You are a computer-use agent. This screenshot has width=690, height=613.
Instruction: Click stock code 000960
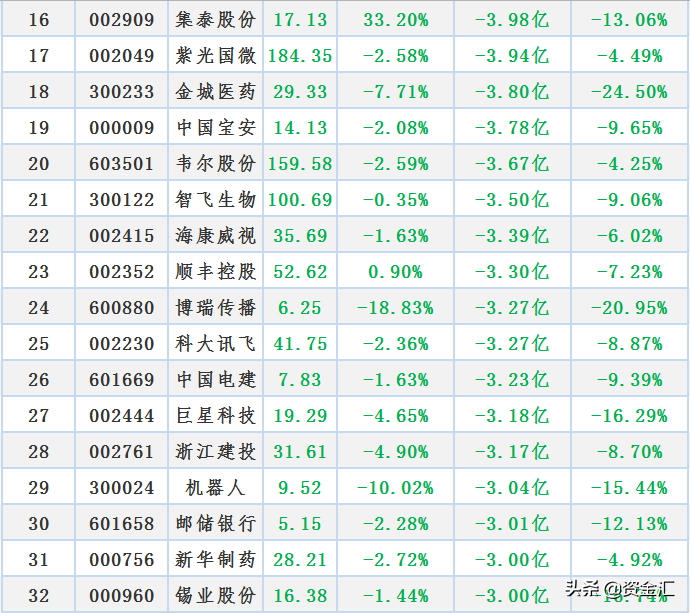tap(121, 596)
